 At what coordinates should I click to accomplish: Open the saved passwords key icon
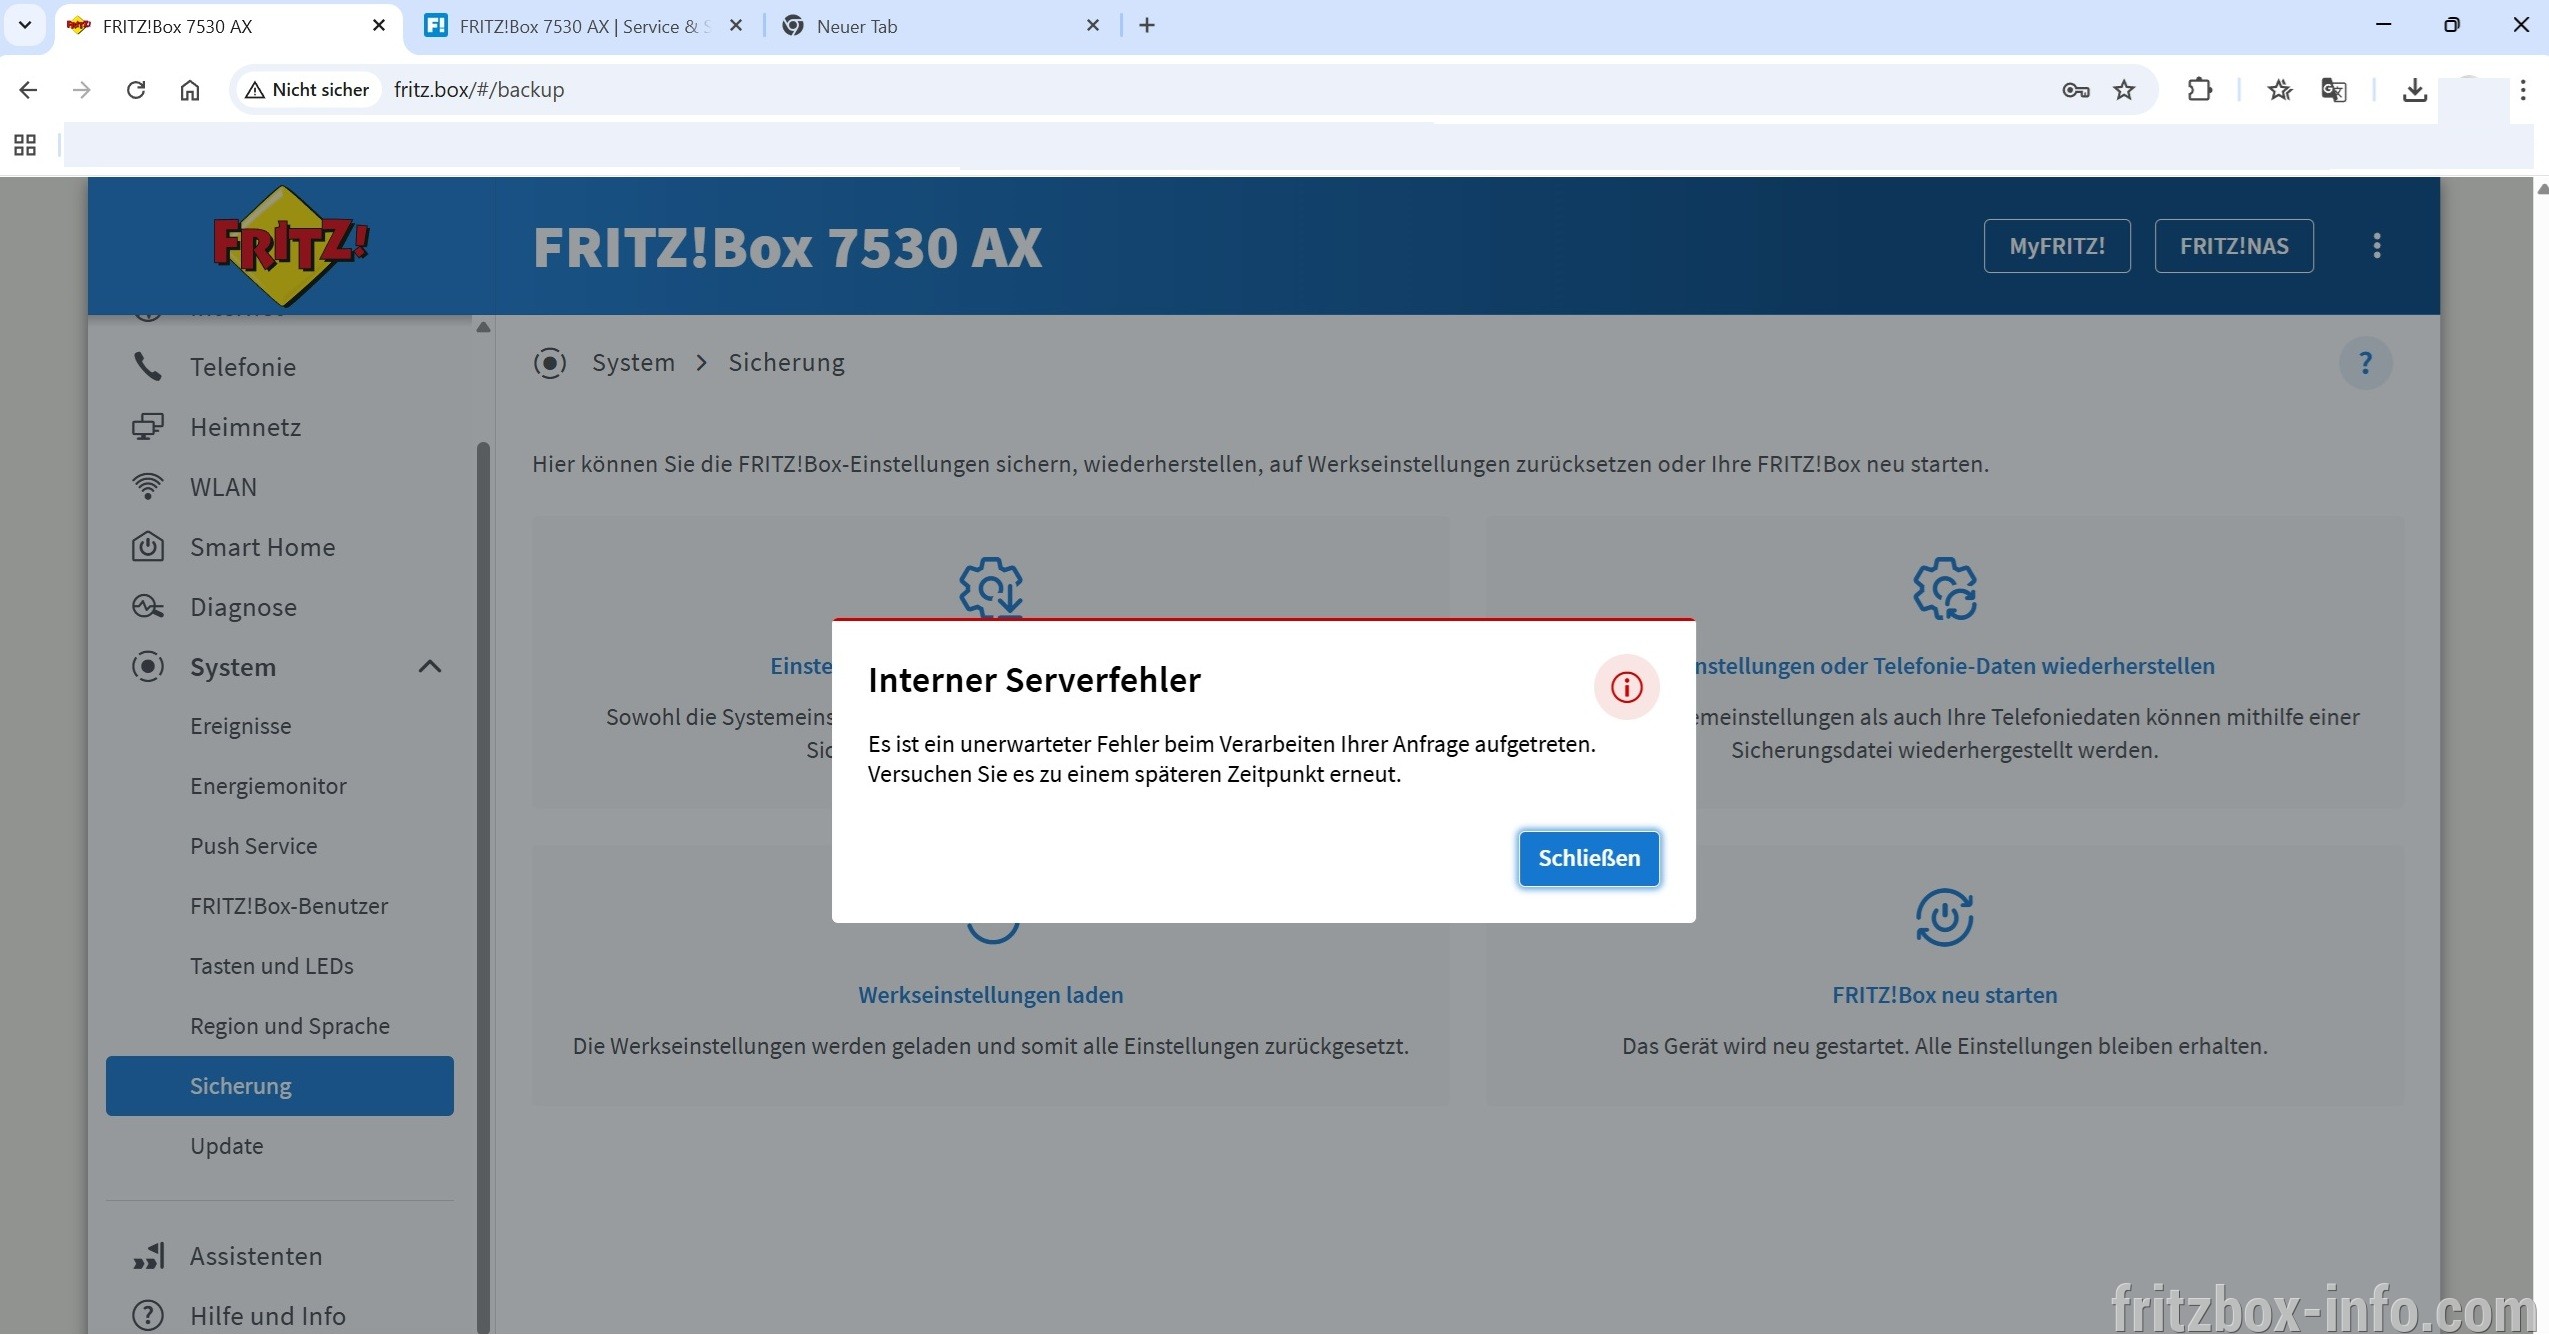click(2075, 90)
